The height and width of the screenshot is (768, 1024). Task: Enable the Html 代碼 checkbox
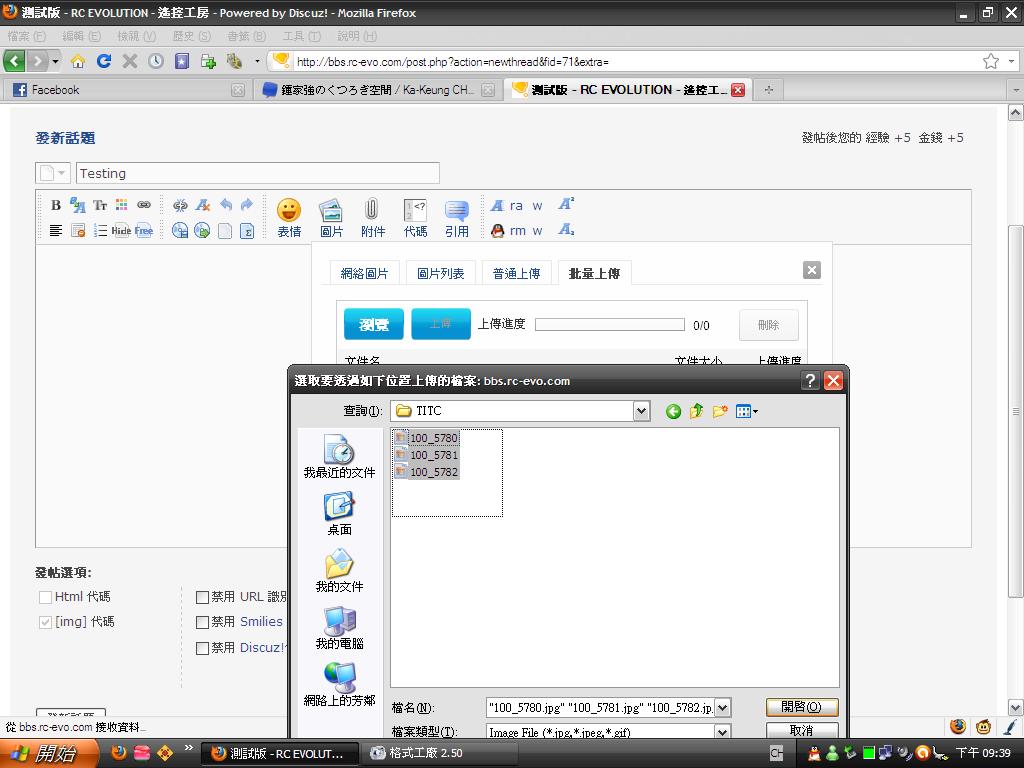click(x=45, y=597)
